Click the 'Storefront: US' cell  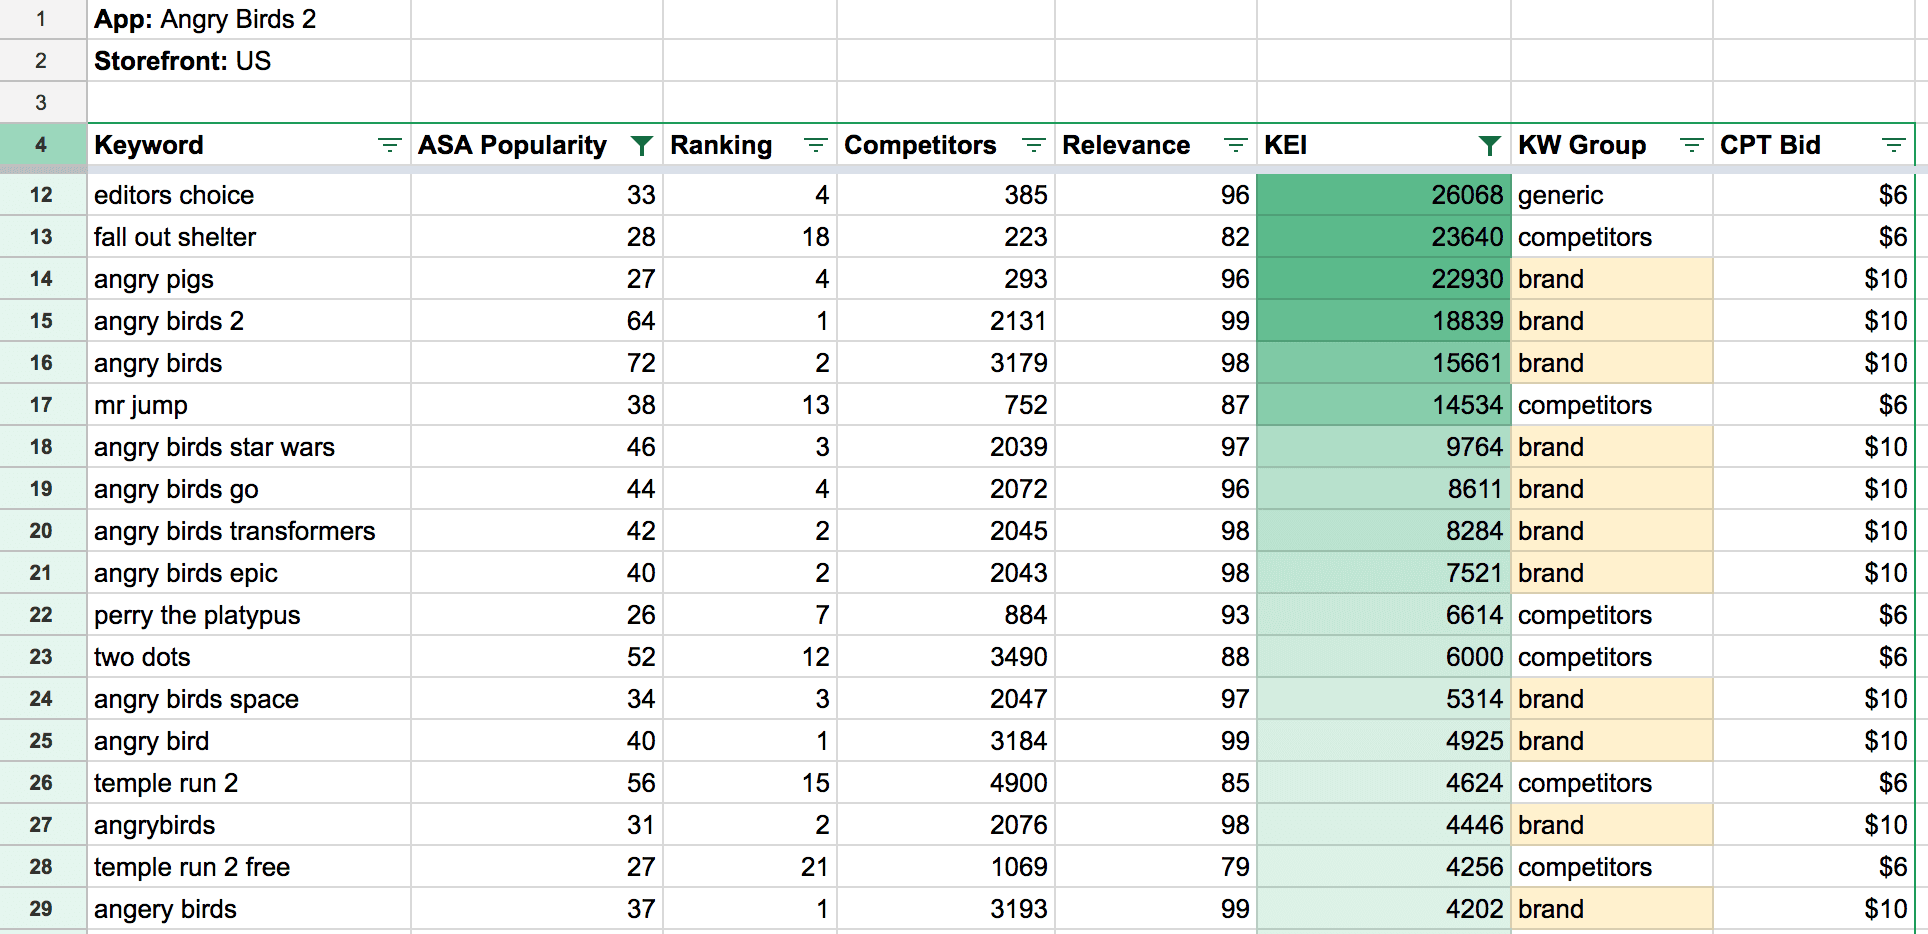tap(249, 61)
